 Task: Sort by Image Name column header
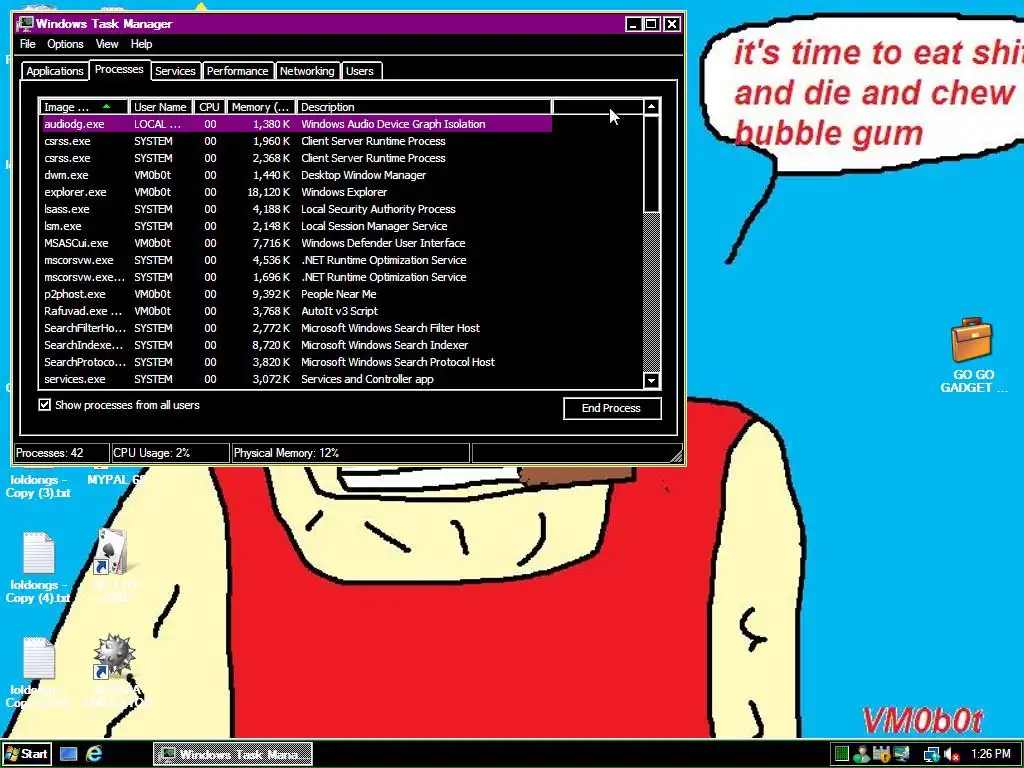(83, 107)
